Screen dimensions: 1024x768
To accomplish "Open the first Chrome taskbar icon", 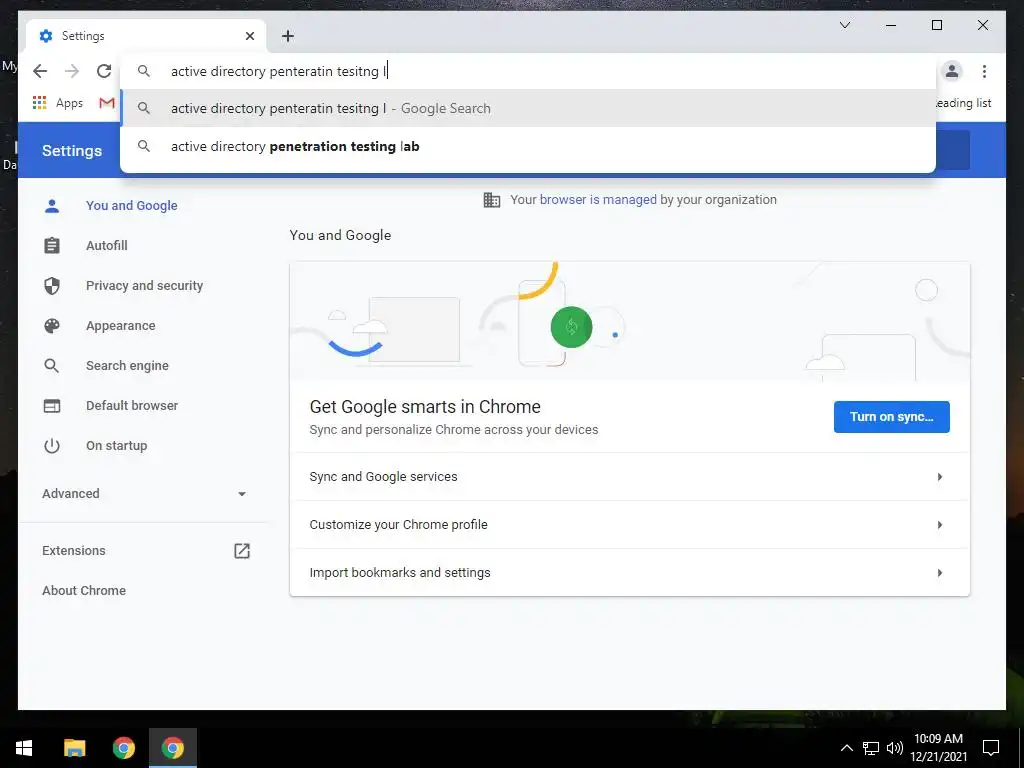I will pyautogui.click(x=123, y=748).
